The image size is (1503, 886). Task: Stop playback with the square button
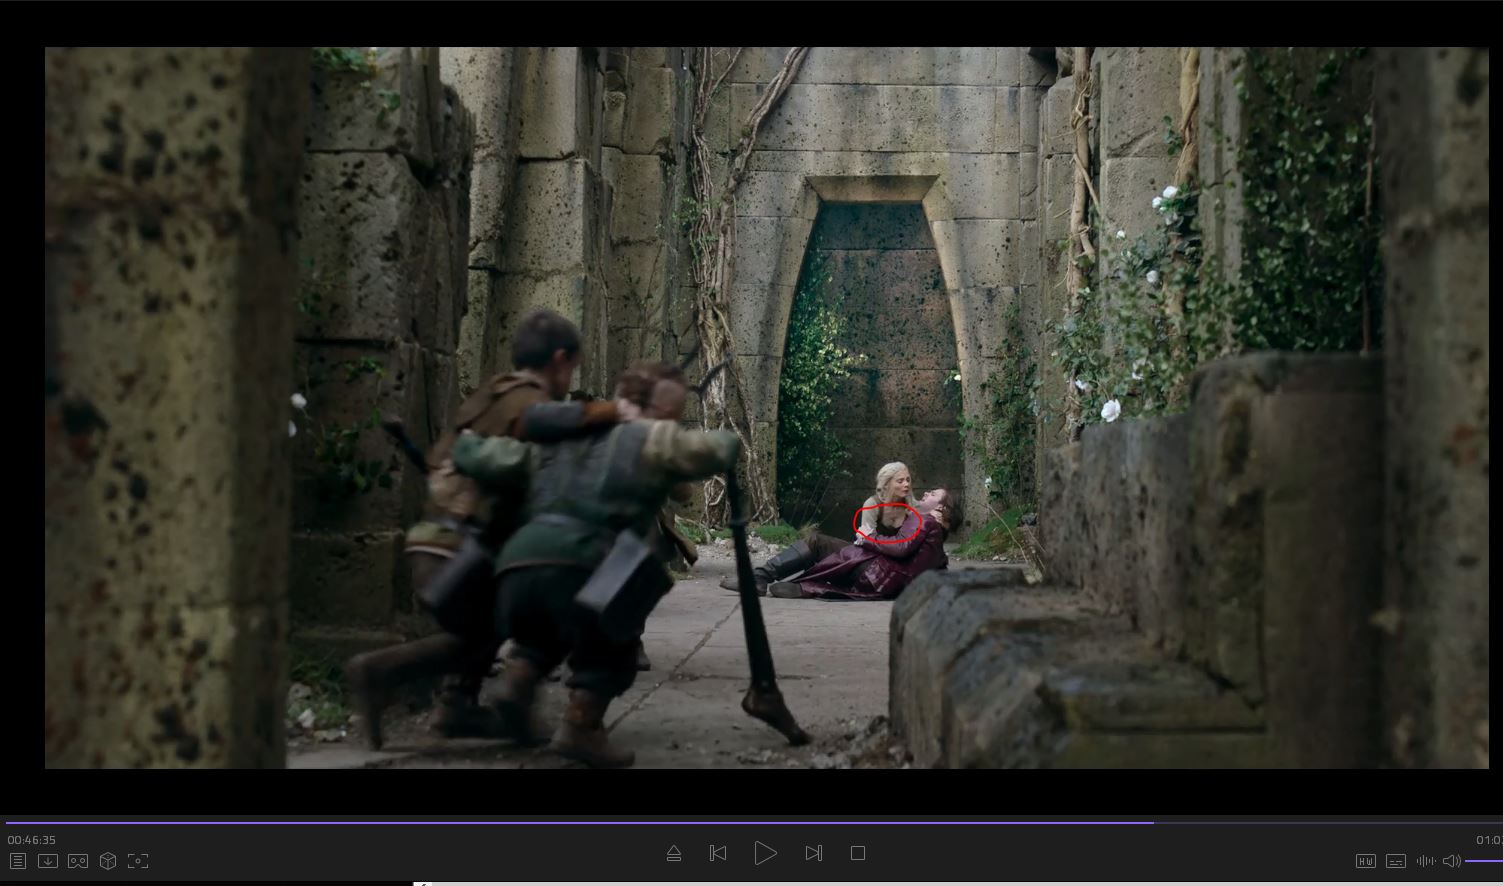click(858, 853)
